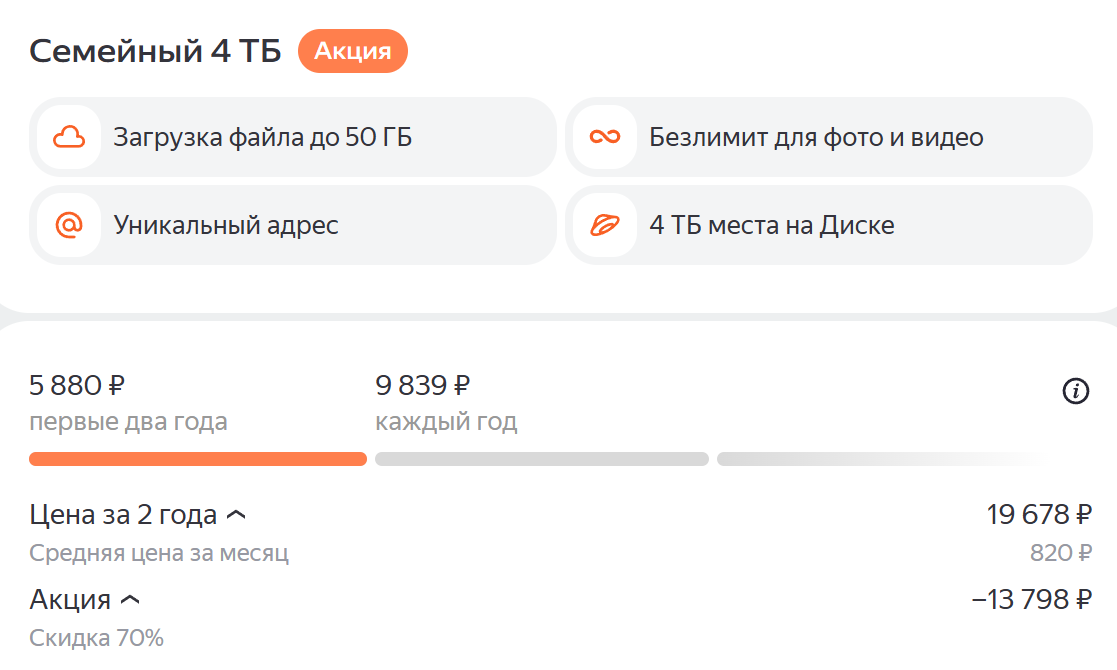Click the Скидка 70% text
1117x670 pixels.
tap(96, 637)
